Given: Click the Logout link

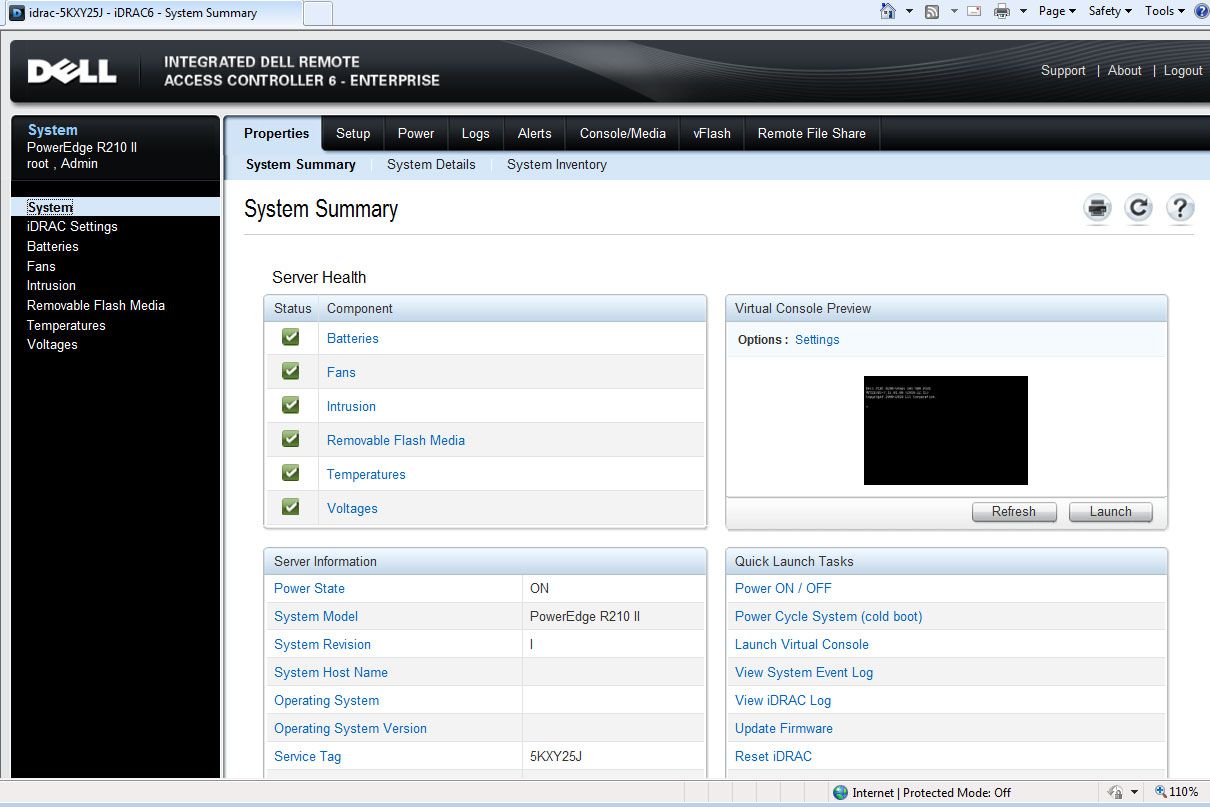Looking at the screenshot, I should [1183, 70].
